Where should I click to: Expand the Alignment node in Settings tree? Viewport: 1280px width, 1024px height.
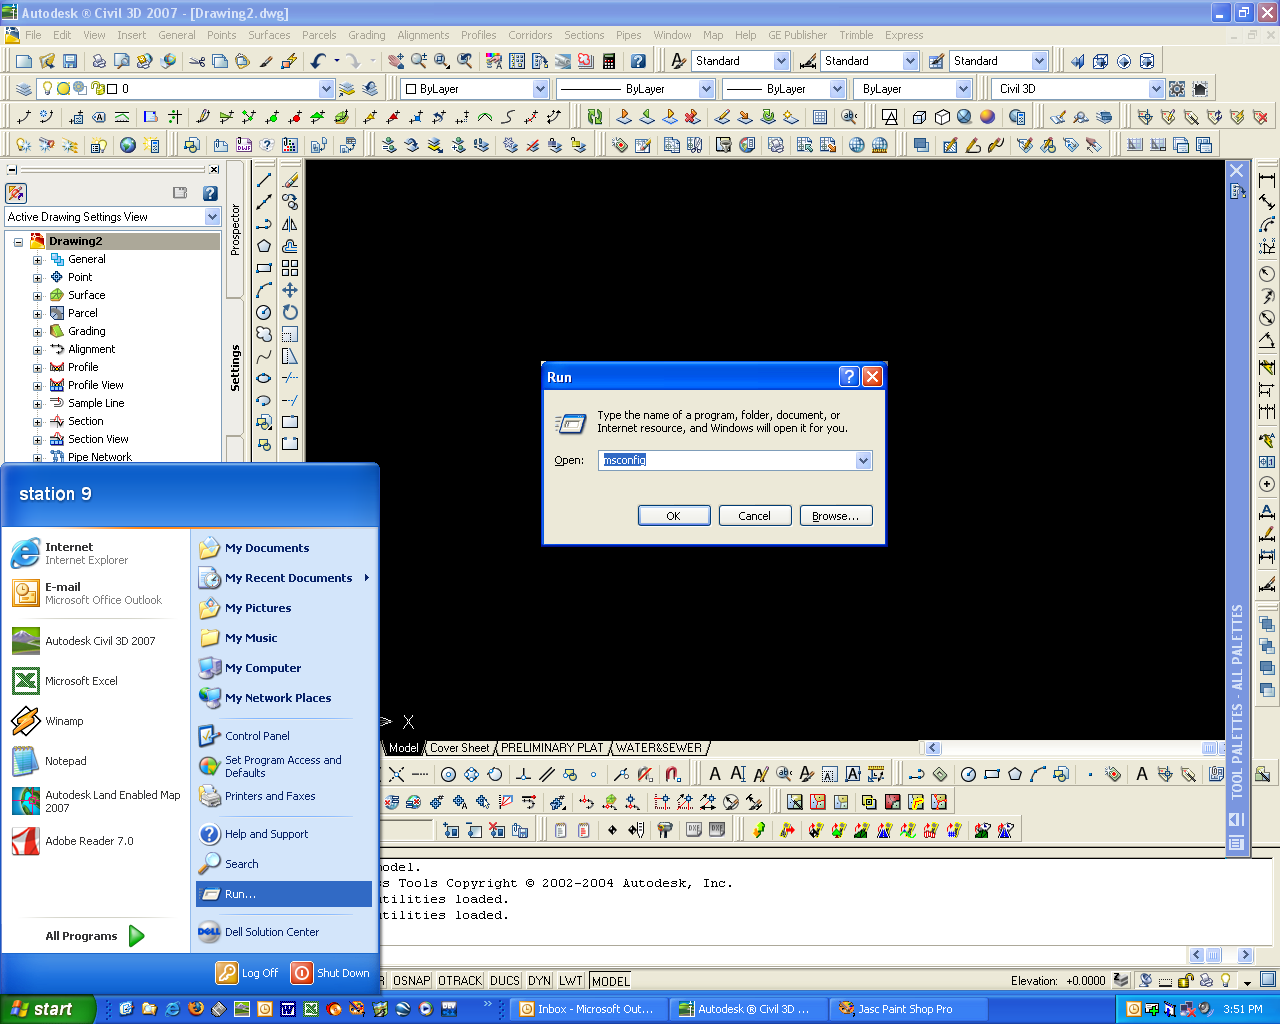click(x=37, y=350)
